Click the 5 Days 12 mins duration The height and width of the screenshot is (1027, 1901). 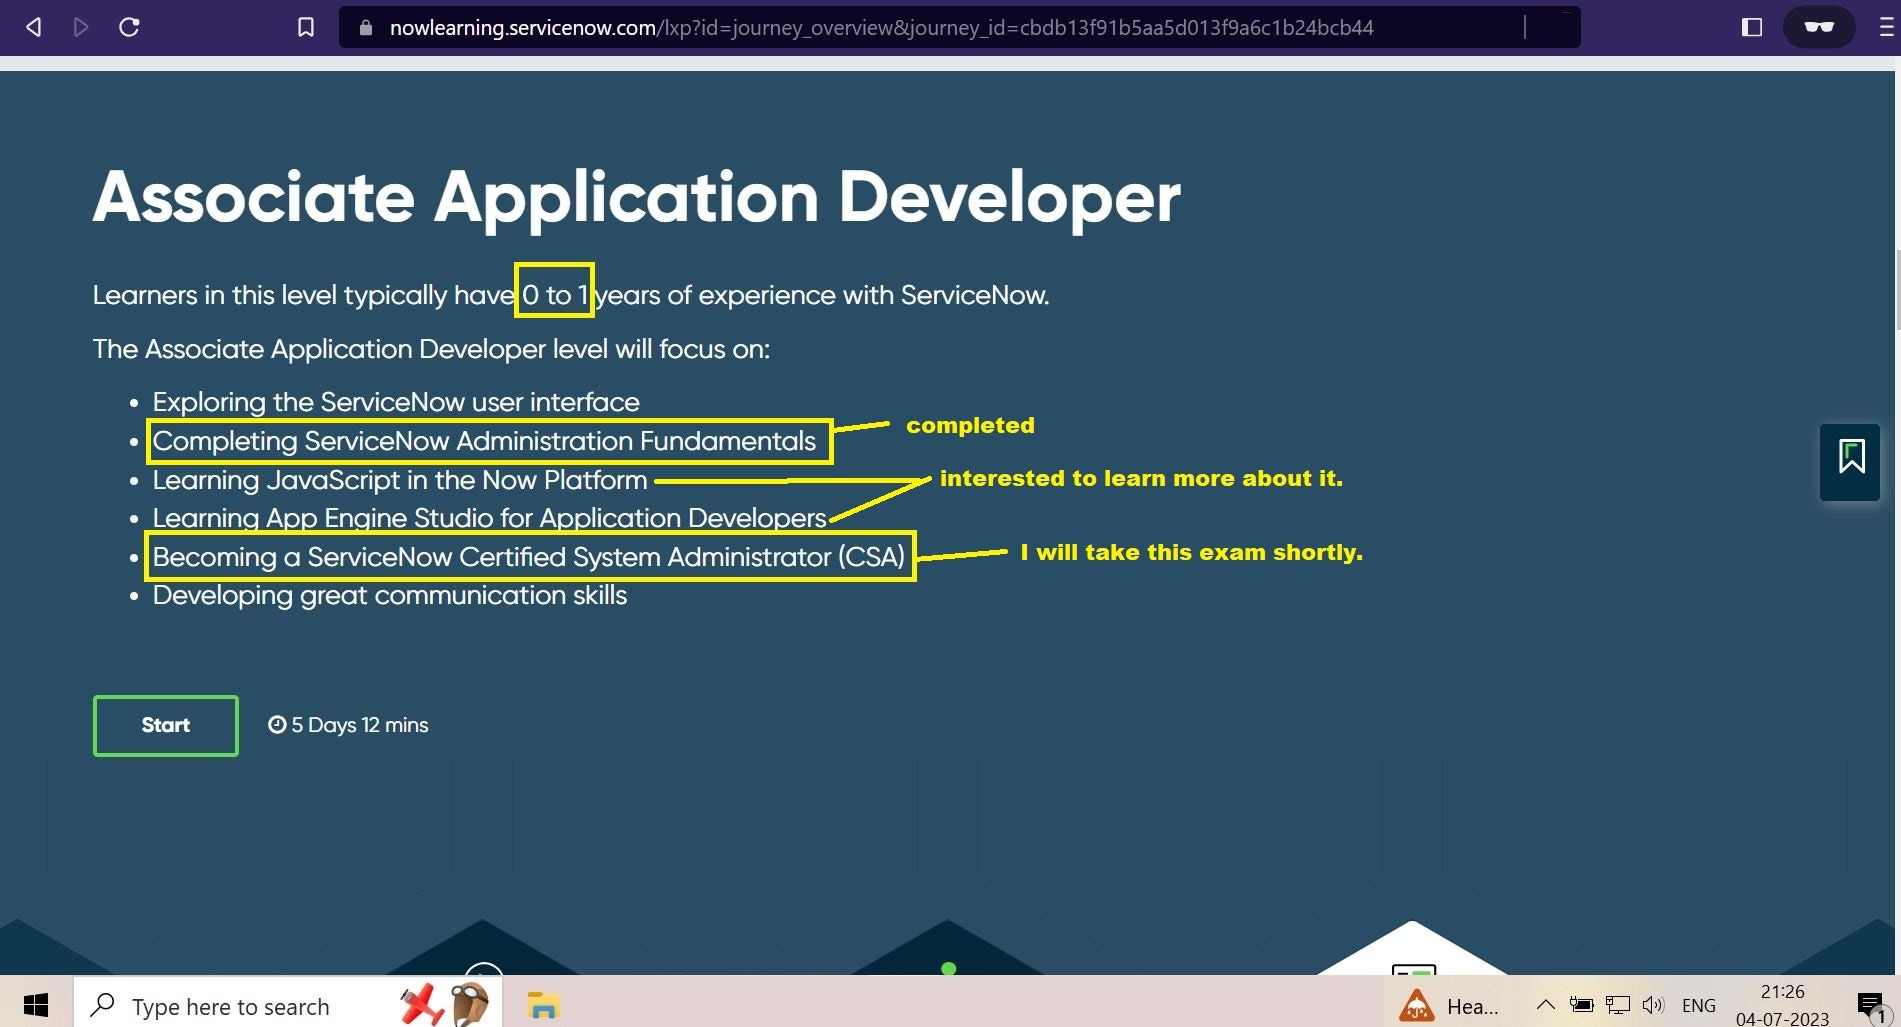(348, 725)
